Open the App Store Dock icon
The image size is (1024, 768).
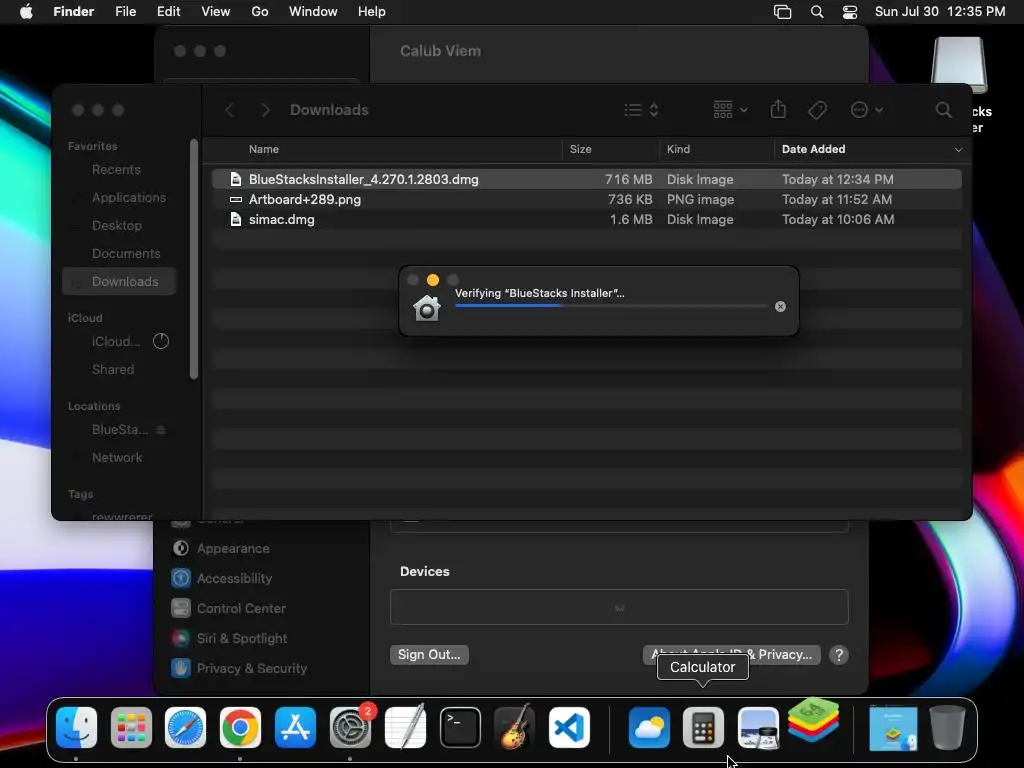pos(295,727)
